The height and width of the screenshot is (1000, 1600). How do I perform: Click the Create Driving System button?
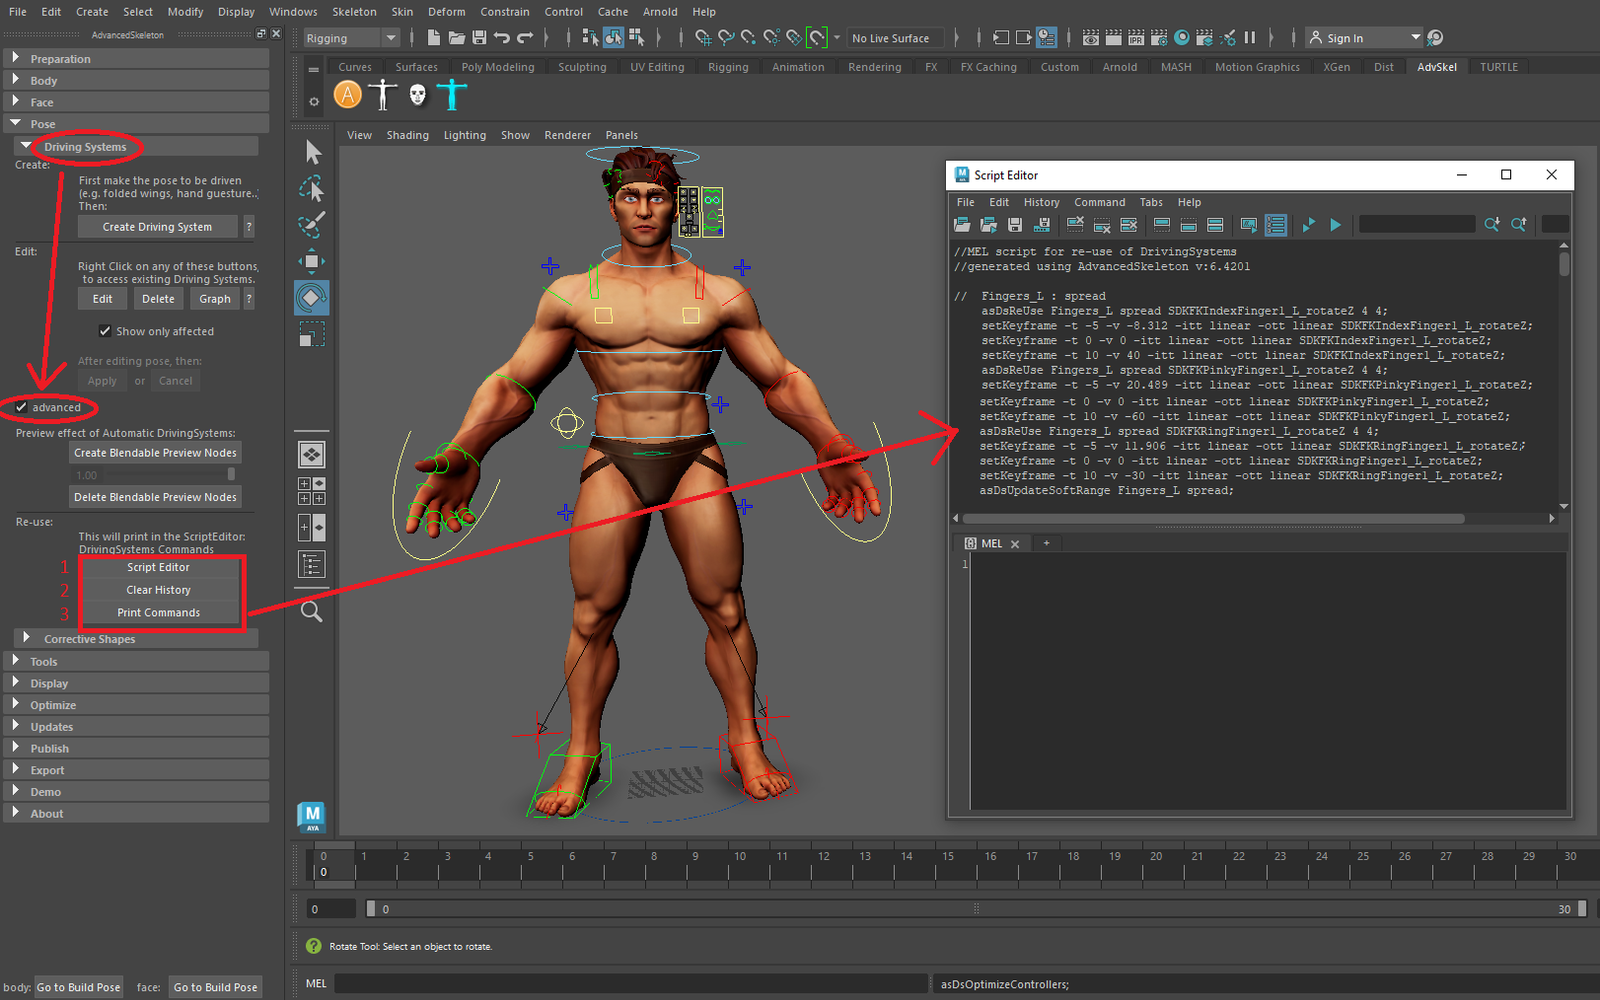tap(158, 227)
